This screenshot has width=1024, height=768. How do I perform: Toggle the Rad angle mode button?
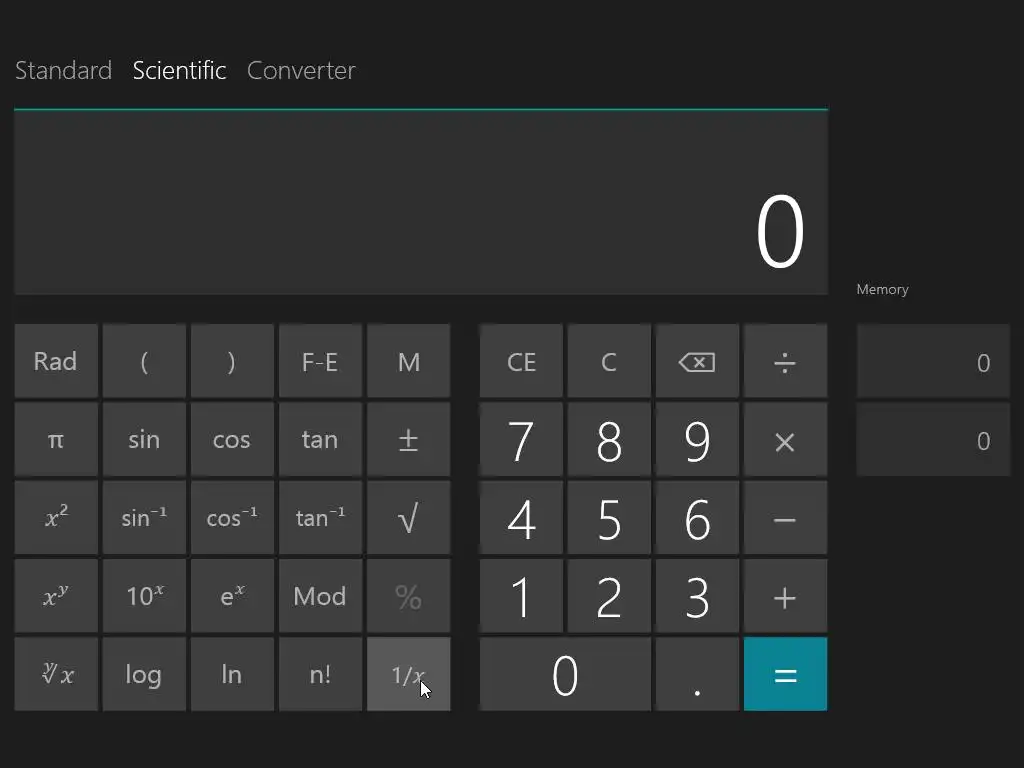(x=56, y=361)
